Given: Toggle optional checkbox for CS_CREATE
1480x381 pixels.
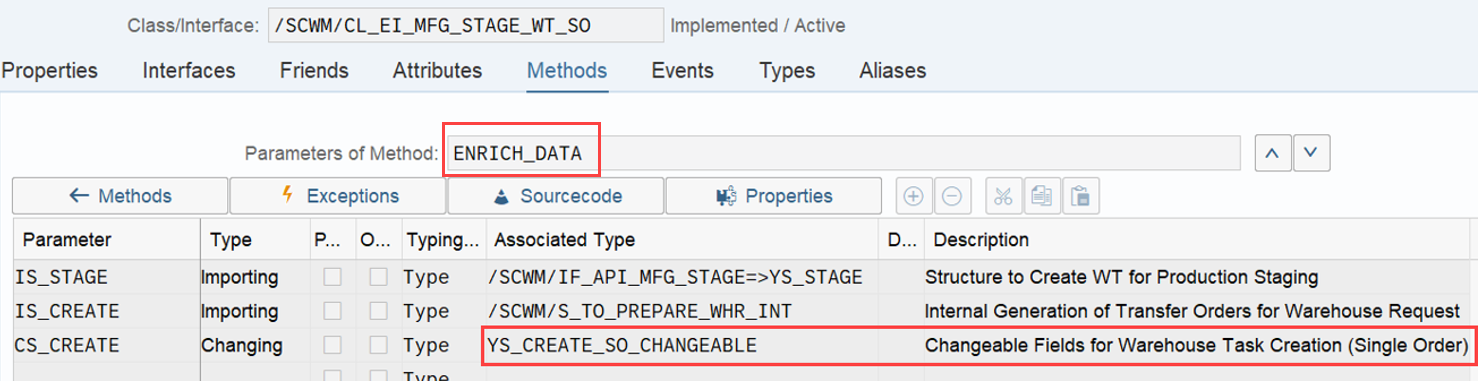Looking at the screenshot, I should [378, 345].
